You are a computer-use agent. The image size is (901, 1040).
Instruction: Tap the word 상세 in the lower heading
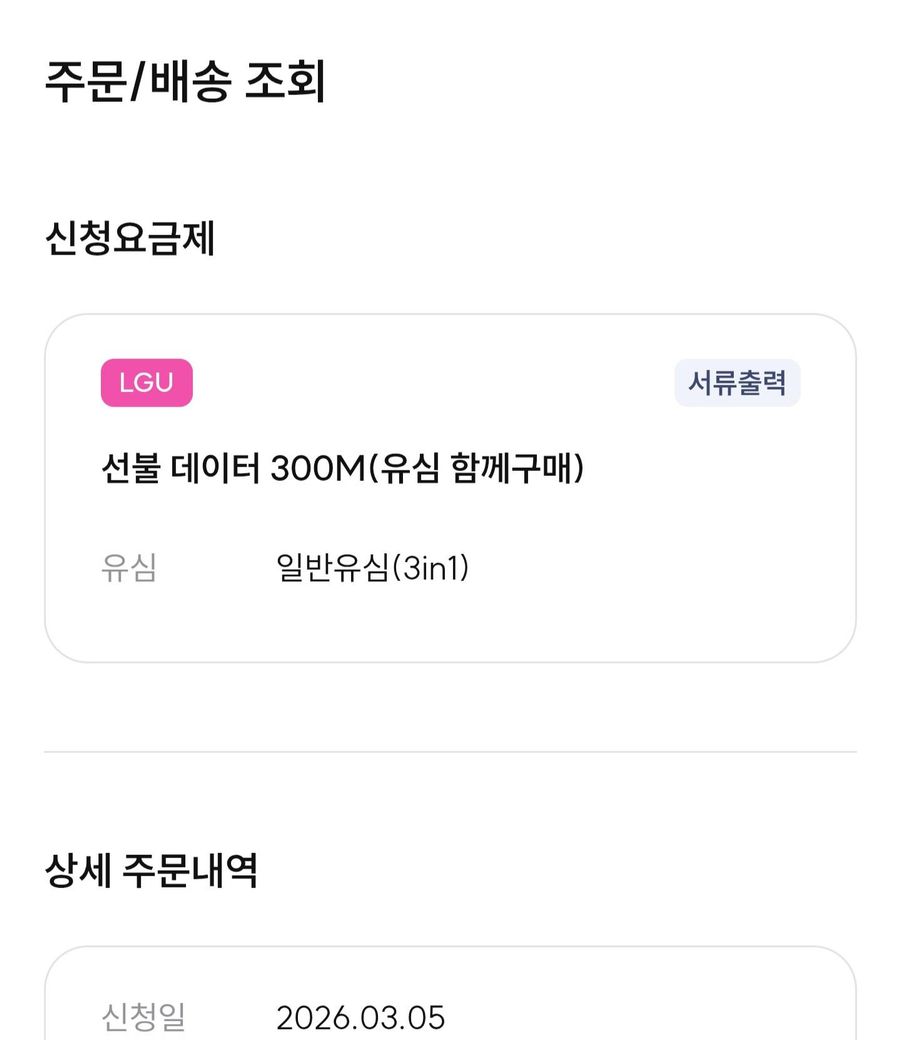point(78,871)
